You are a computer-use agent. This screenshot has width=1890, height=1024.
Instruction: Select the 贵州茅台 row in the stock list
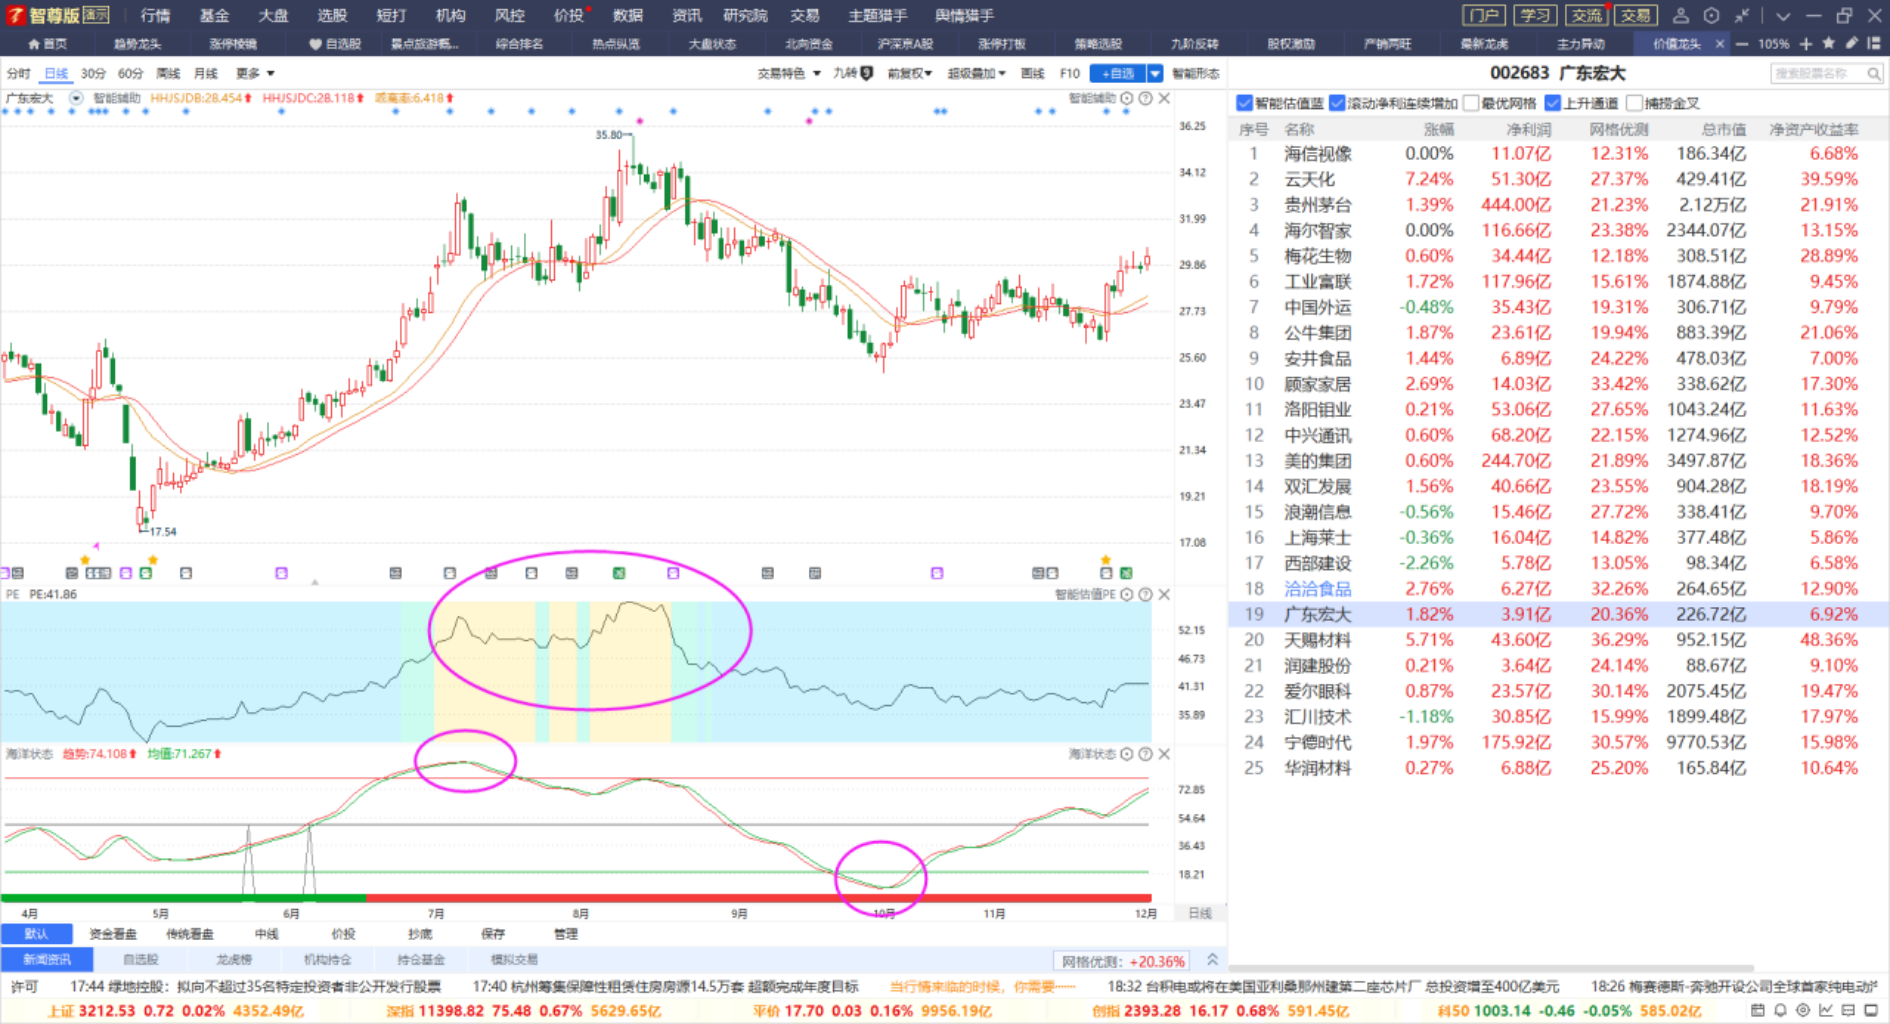[x=1558, y=205]
